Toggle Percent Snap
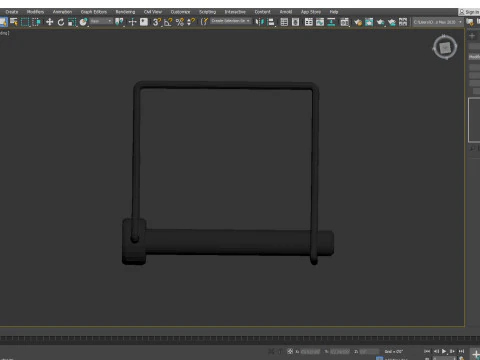Screen dimensions: 480x360 180,22
